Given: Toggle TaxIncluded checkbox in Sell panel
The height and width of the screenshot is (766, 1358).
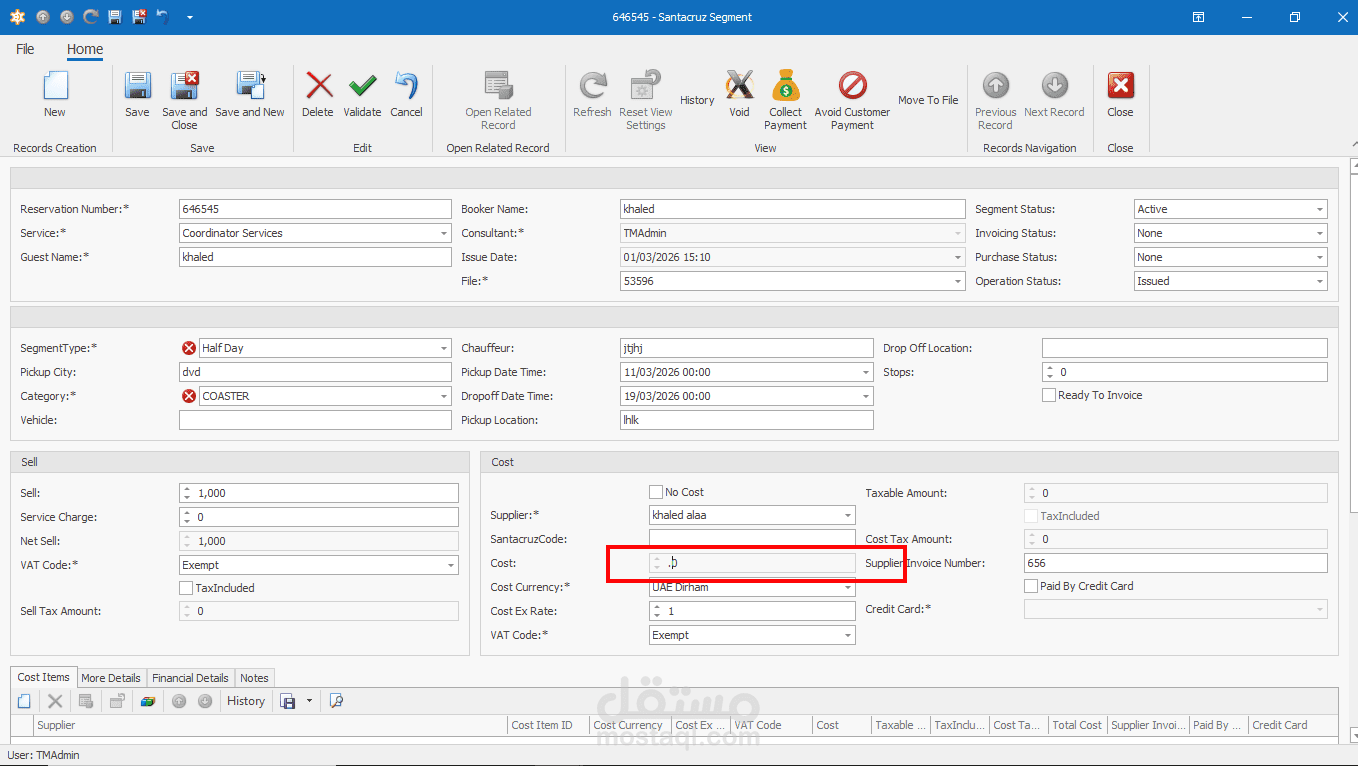Looking at the screenshot, I should click(x=185, y=588).
